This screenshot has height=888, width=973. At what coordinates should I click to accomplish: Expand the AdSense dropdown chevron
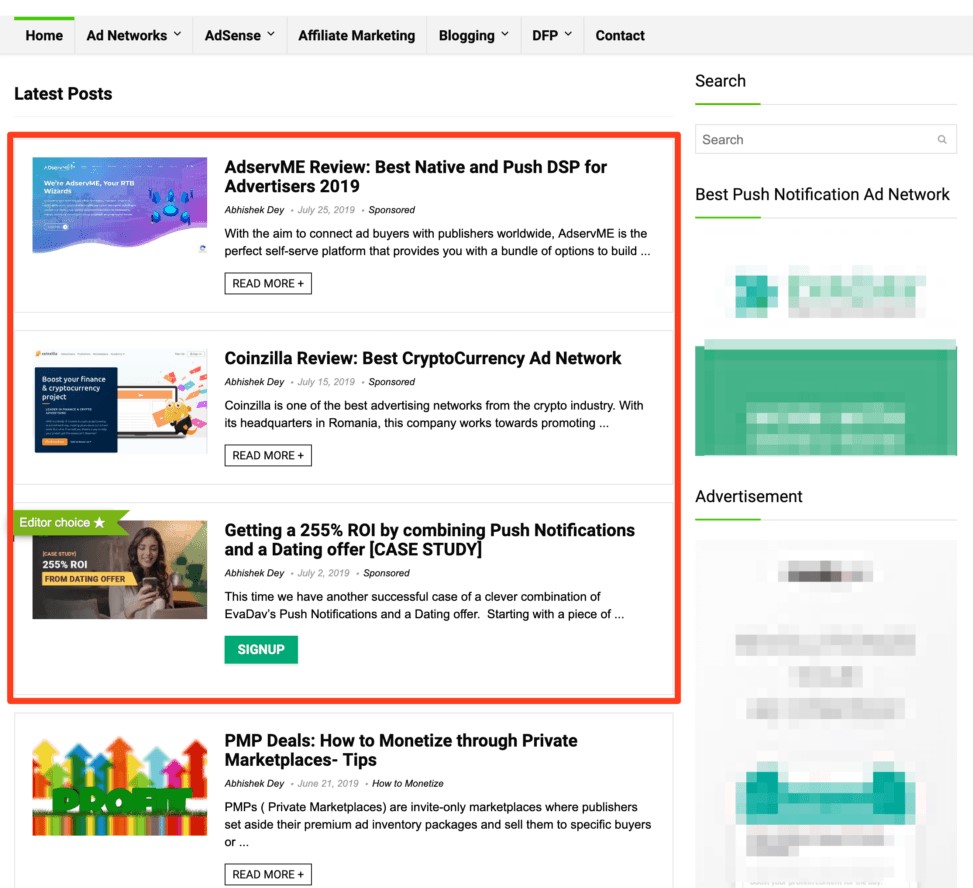click(271, 34)
